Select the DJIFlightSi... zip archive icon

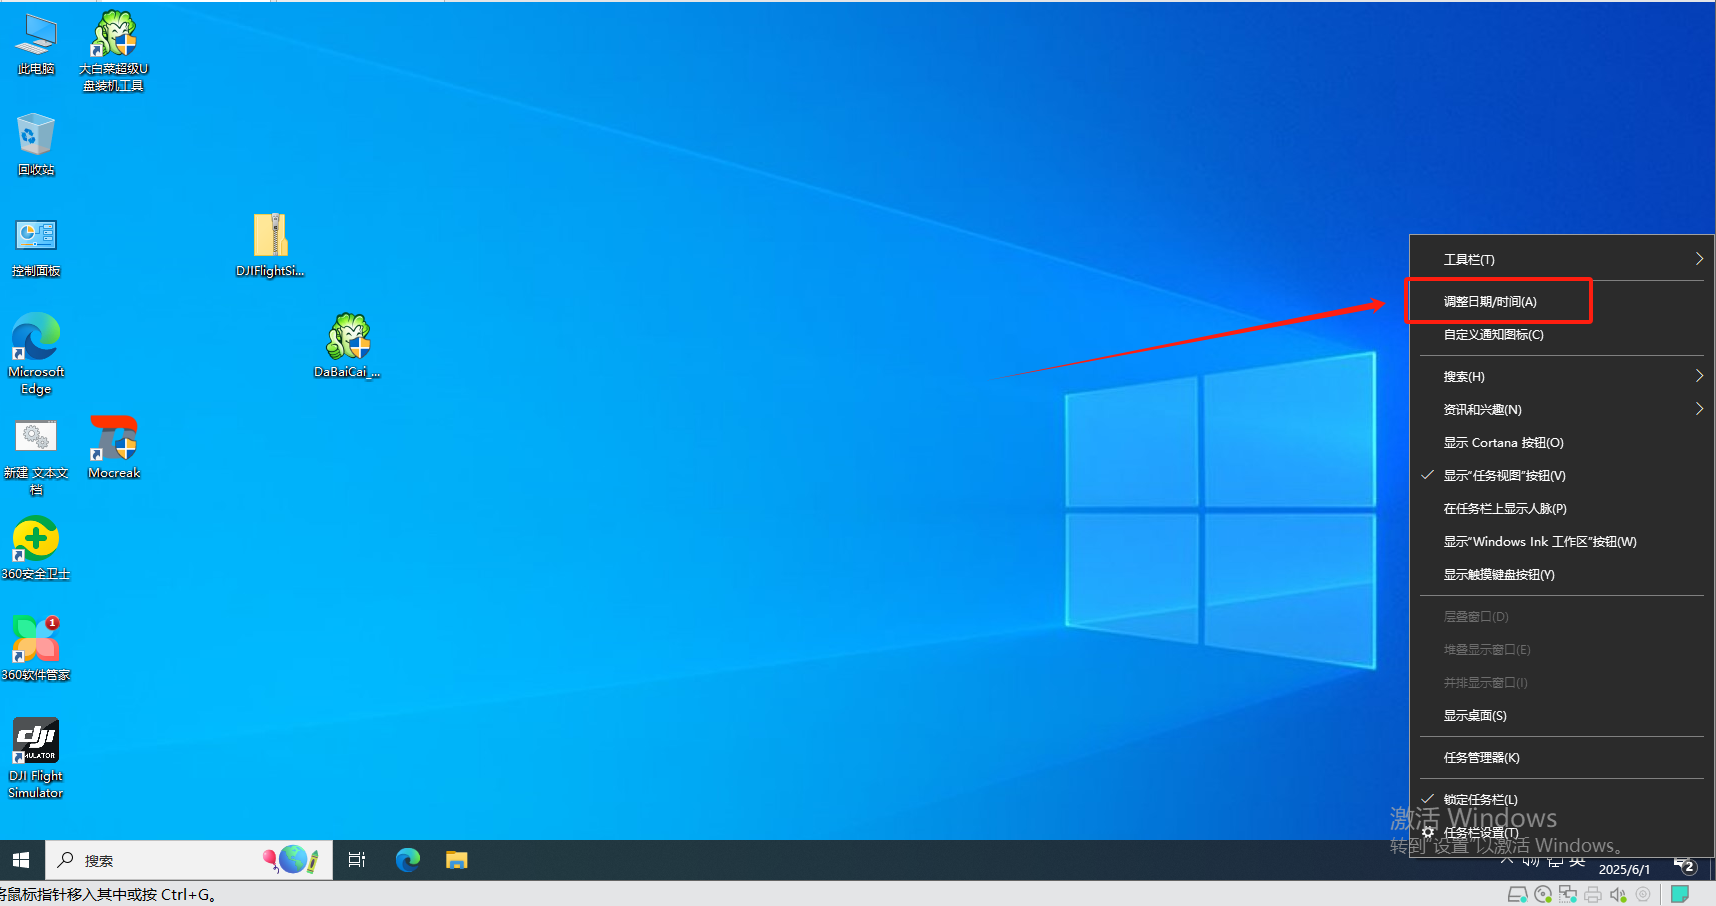(270, 245)
